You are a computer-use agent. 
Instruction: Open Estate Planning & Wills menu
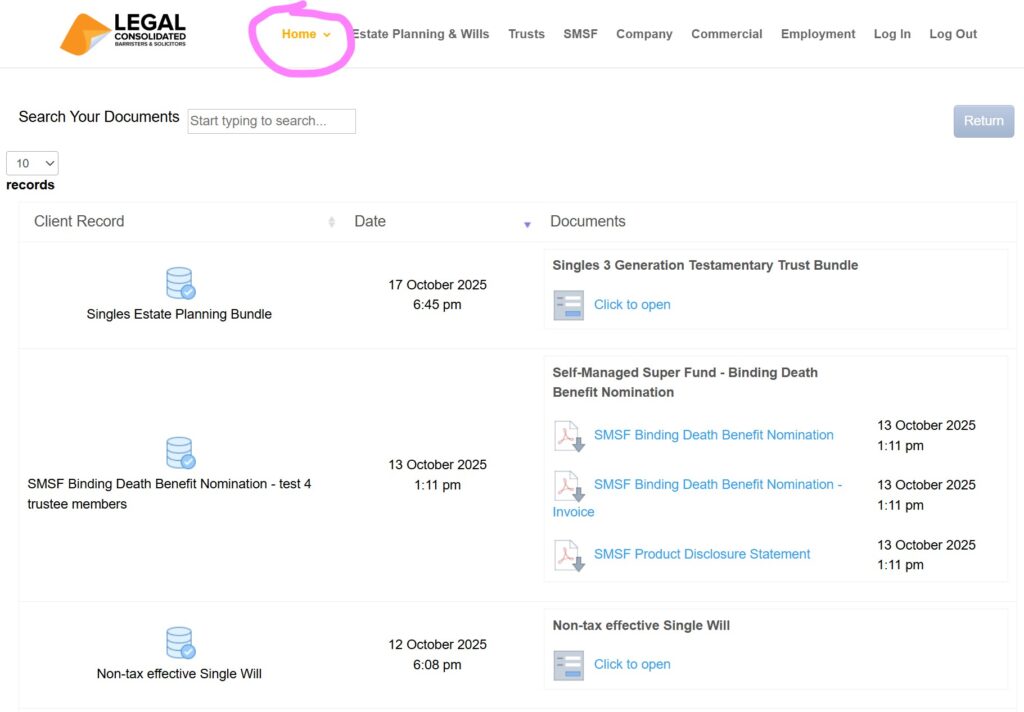421,34
